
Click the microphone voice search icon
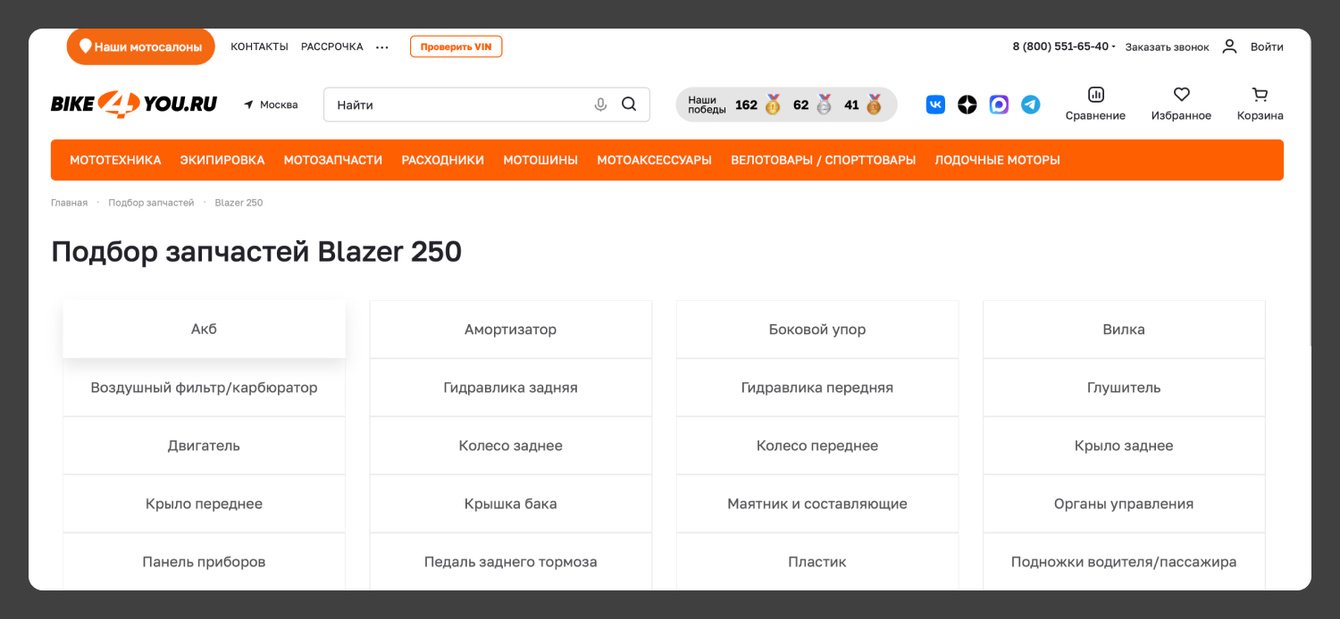click(600, 104)
